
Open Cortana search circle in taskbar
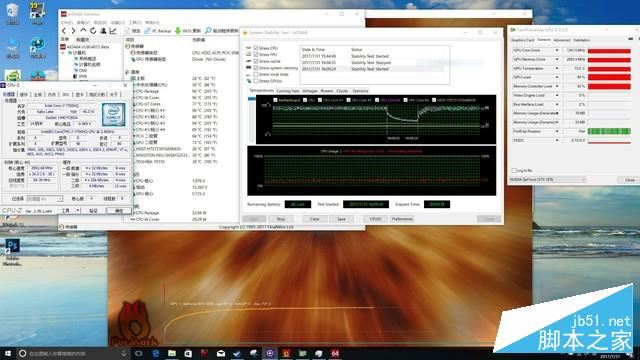23,353
